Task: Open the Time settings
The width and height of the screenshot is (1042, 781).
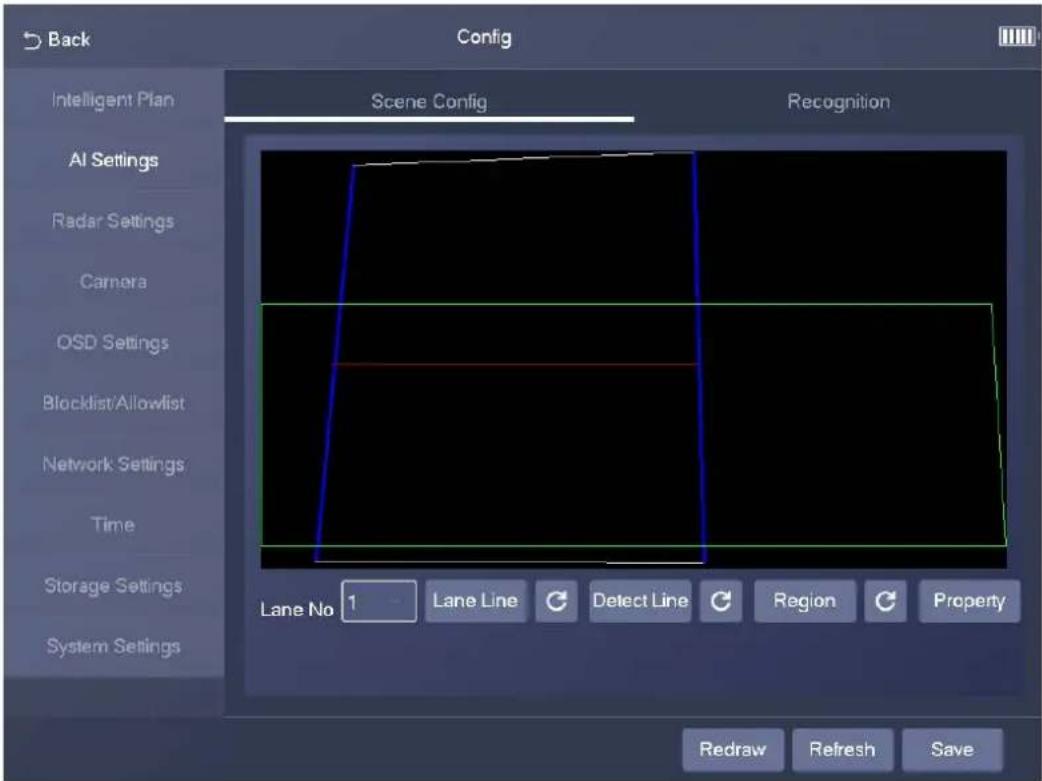Action: 113,524
